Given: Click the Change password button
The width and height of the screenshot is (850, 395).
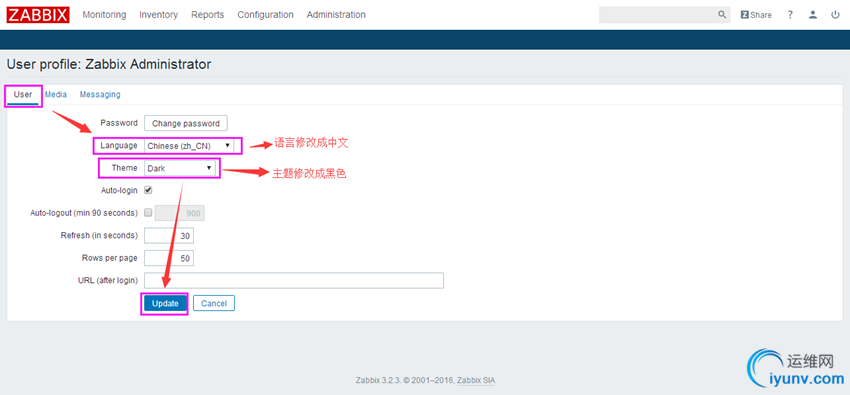Looking at the screenshot, I should (186, 124).
